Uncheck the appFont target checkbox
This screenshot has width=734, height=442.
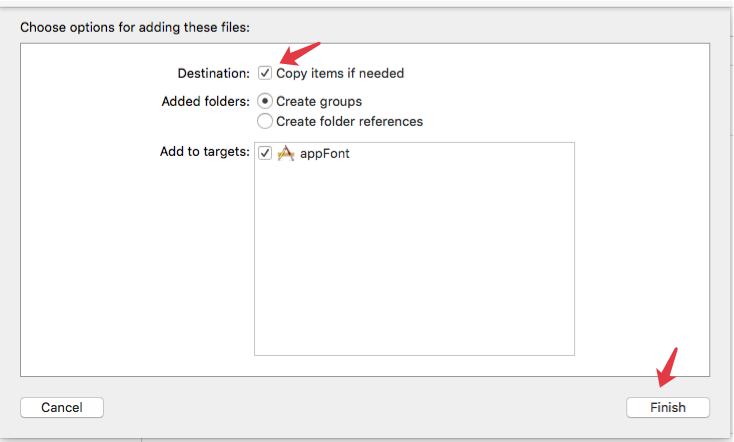click(x=265, y=154)
